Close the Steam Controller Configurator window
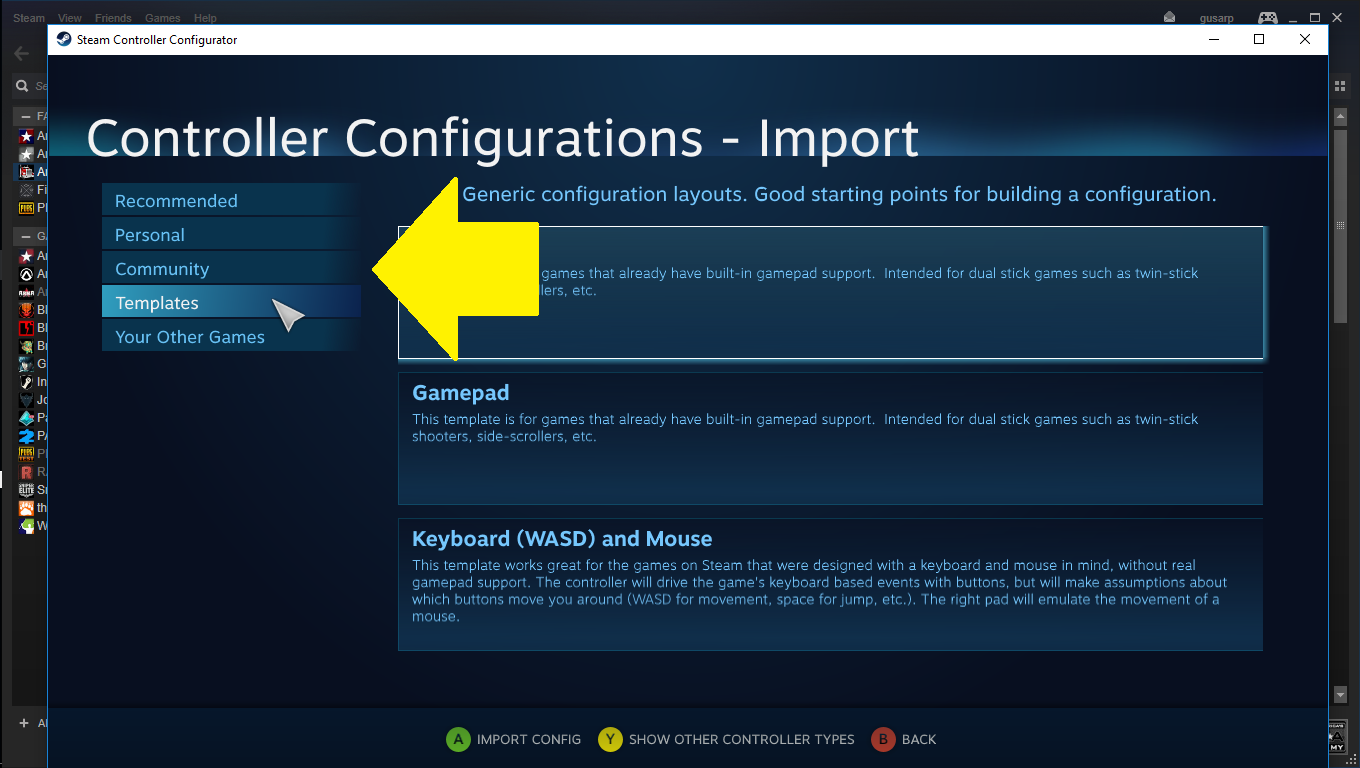The height and width of the screenshot is (768, 1360). point(1305,40)
